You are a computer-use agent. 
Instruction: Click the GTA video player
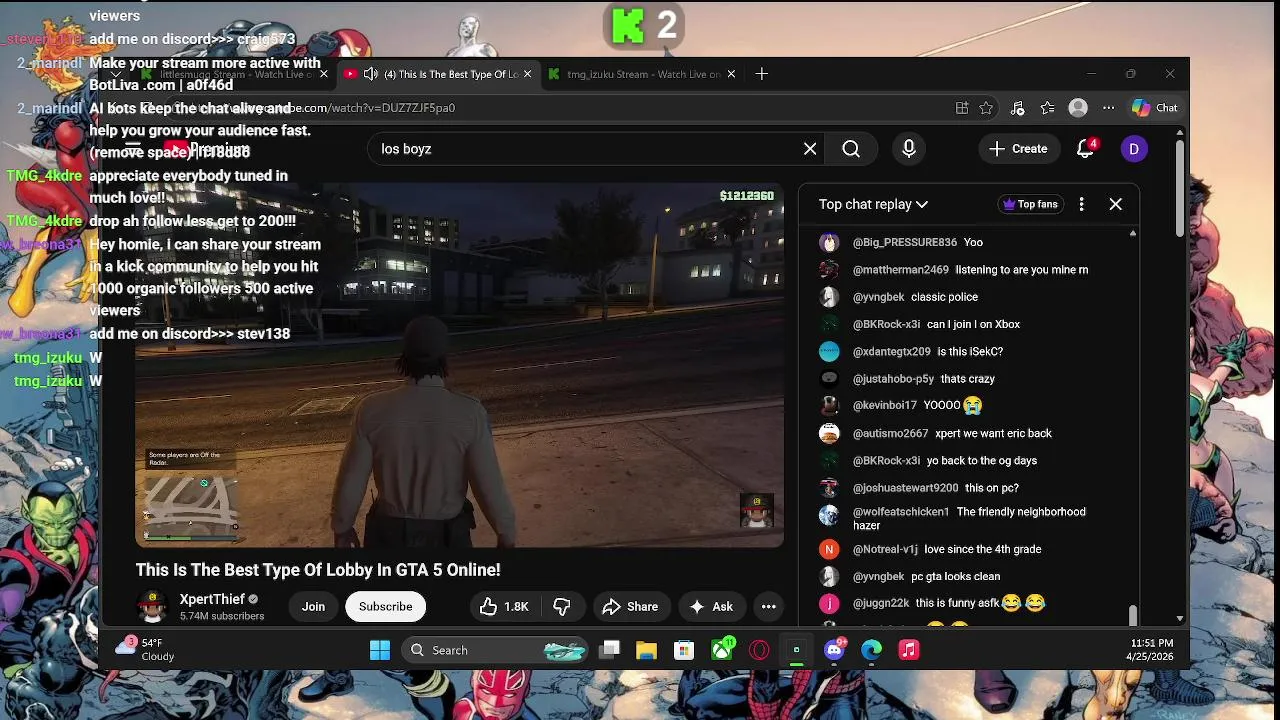tap(460, 365)
